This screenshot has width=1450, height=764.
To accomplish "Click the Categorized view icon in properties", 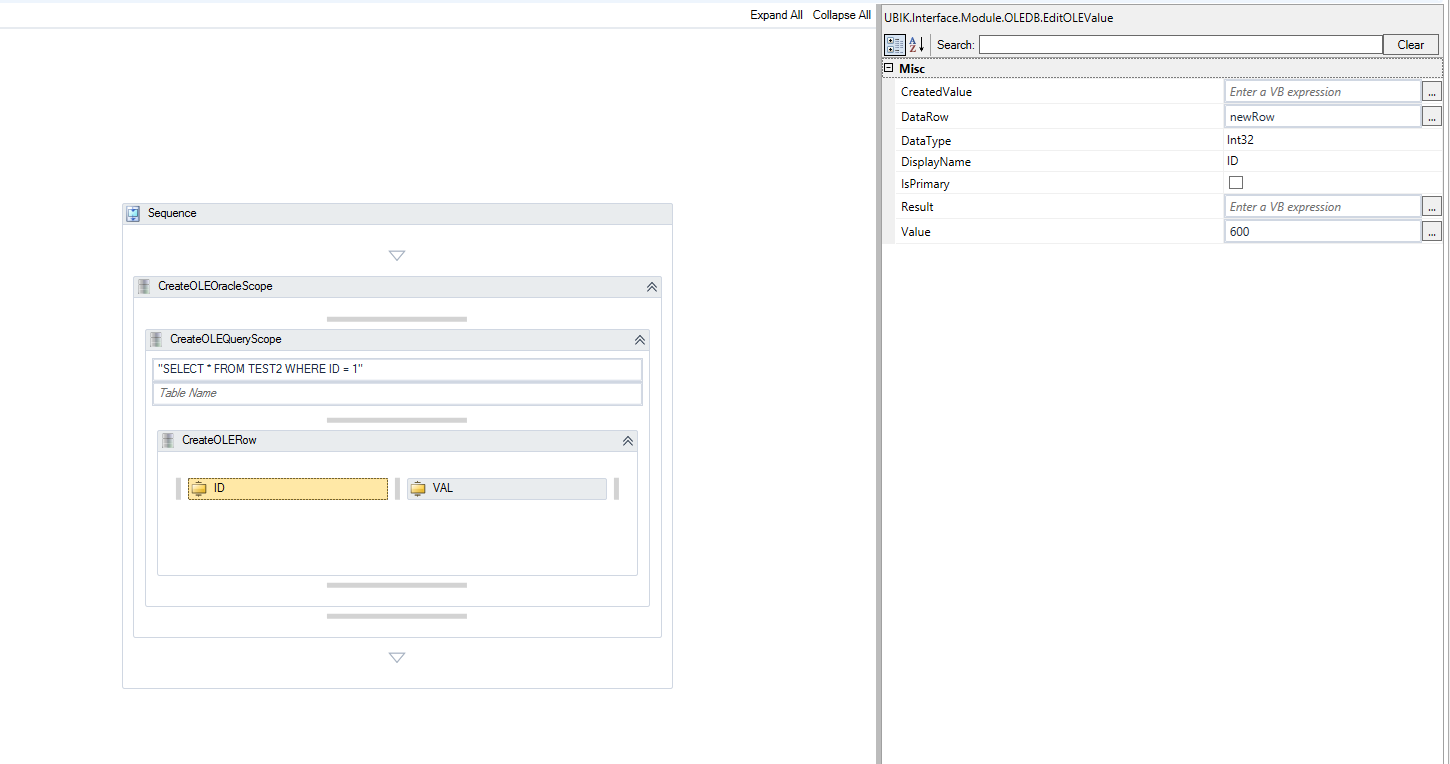I will [x=895, y=45].
